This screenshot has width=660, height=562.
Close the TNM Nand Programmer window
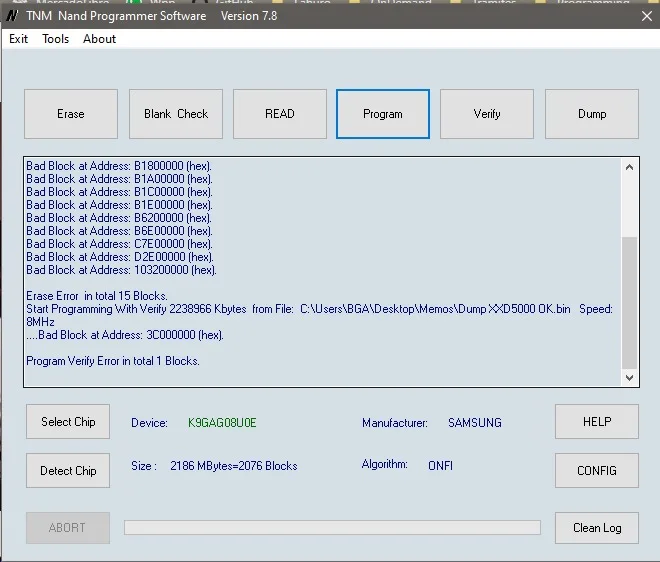pyautogui.click(x=647, y=16)
